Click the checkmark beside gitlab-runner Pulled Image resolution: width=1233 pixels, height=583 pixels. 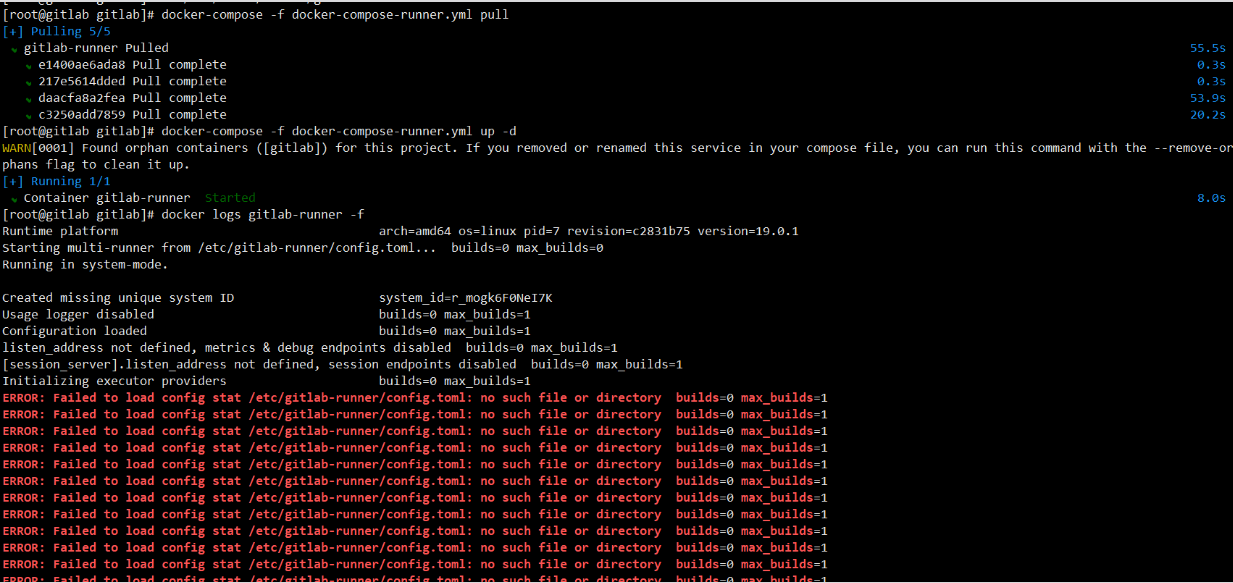pos(14,49)
